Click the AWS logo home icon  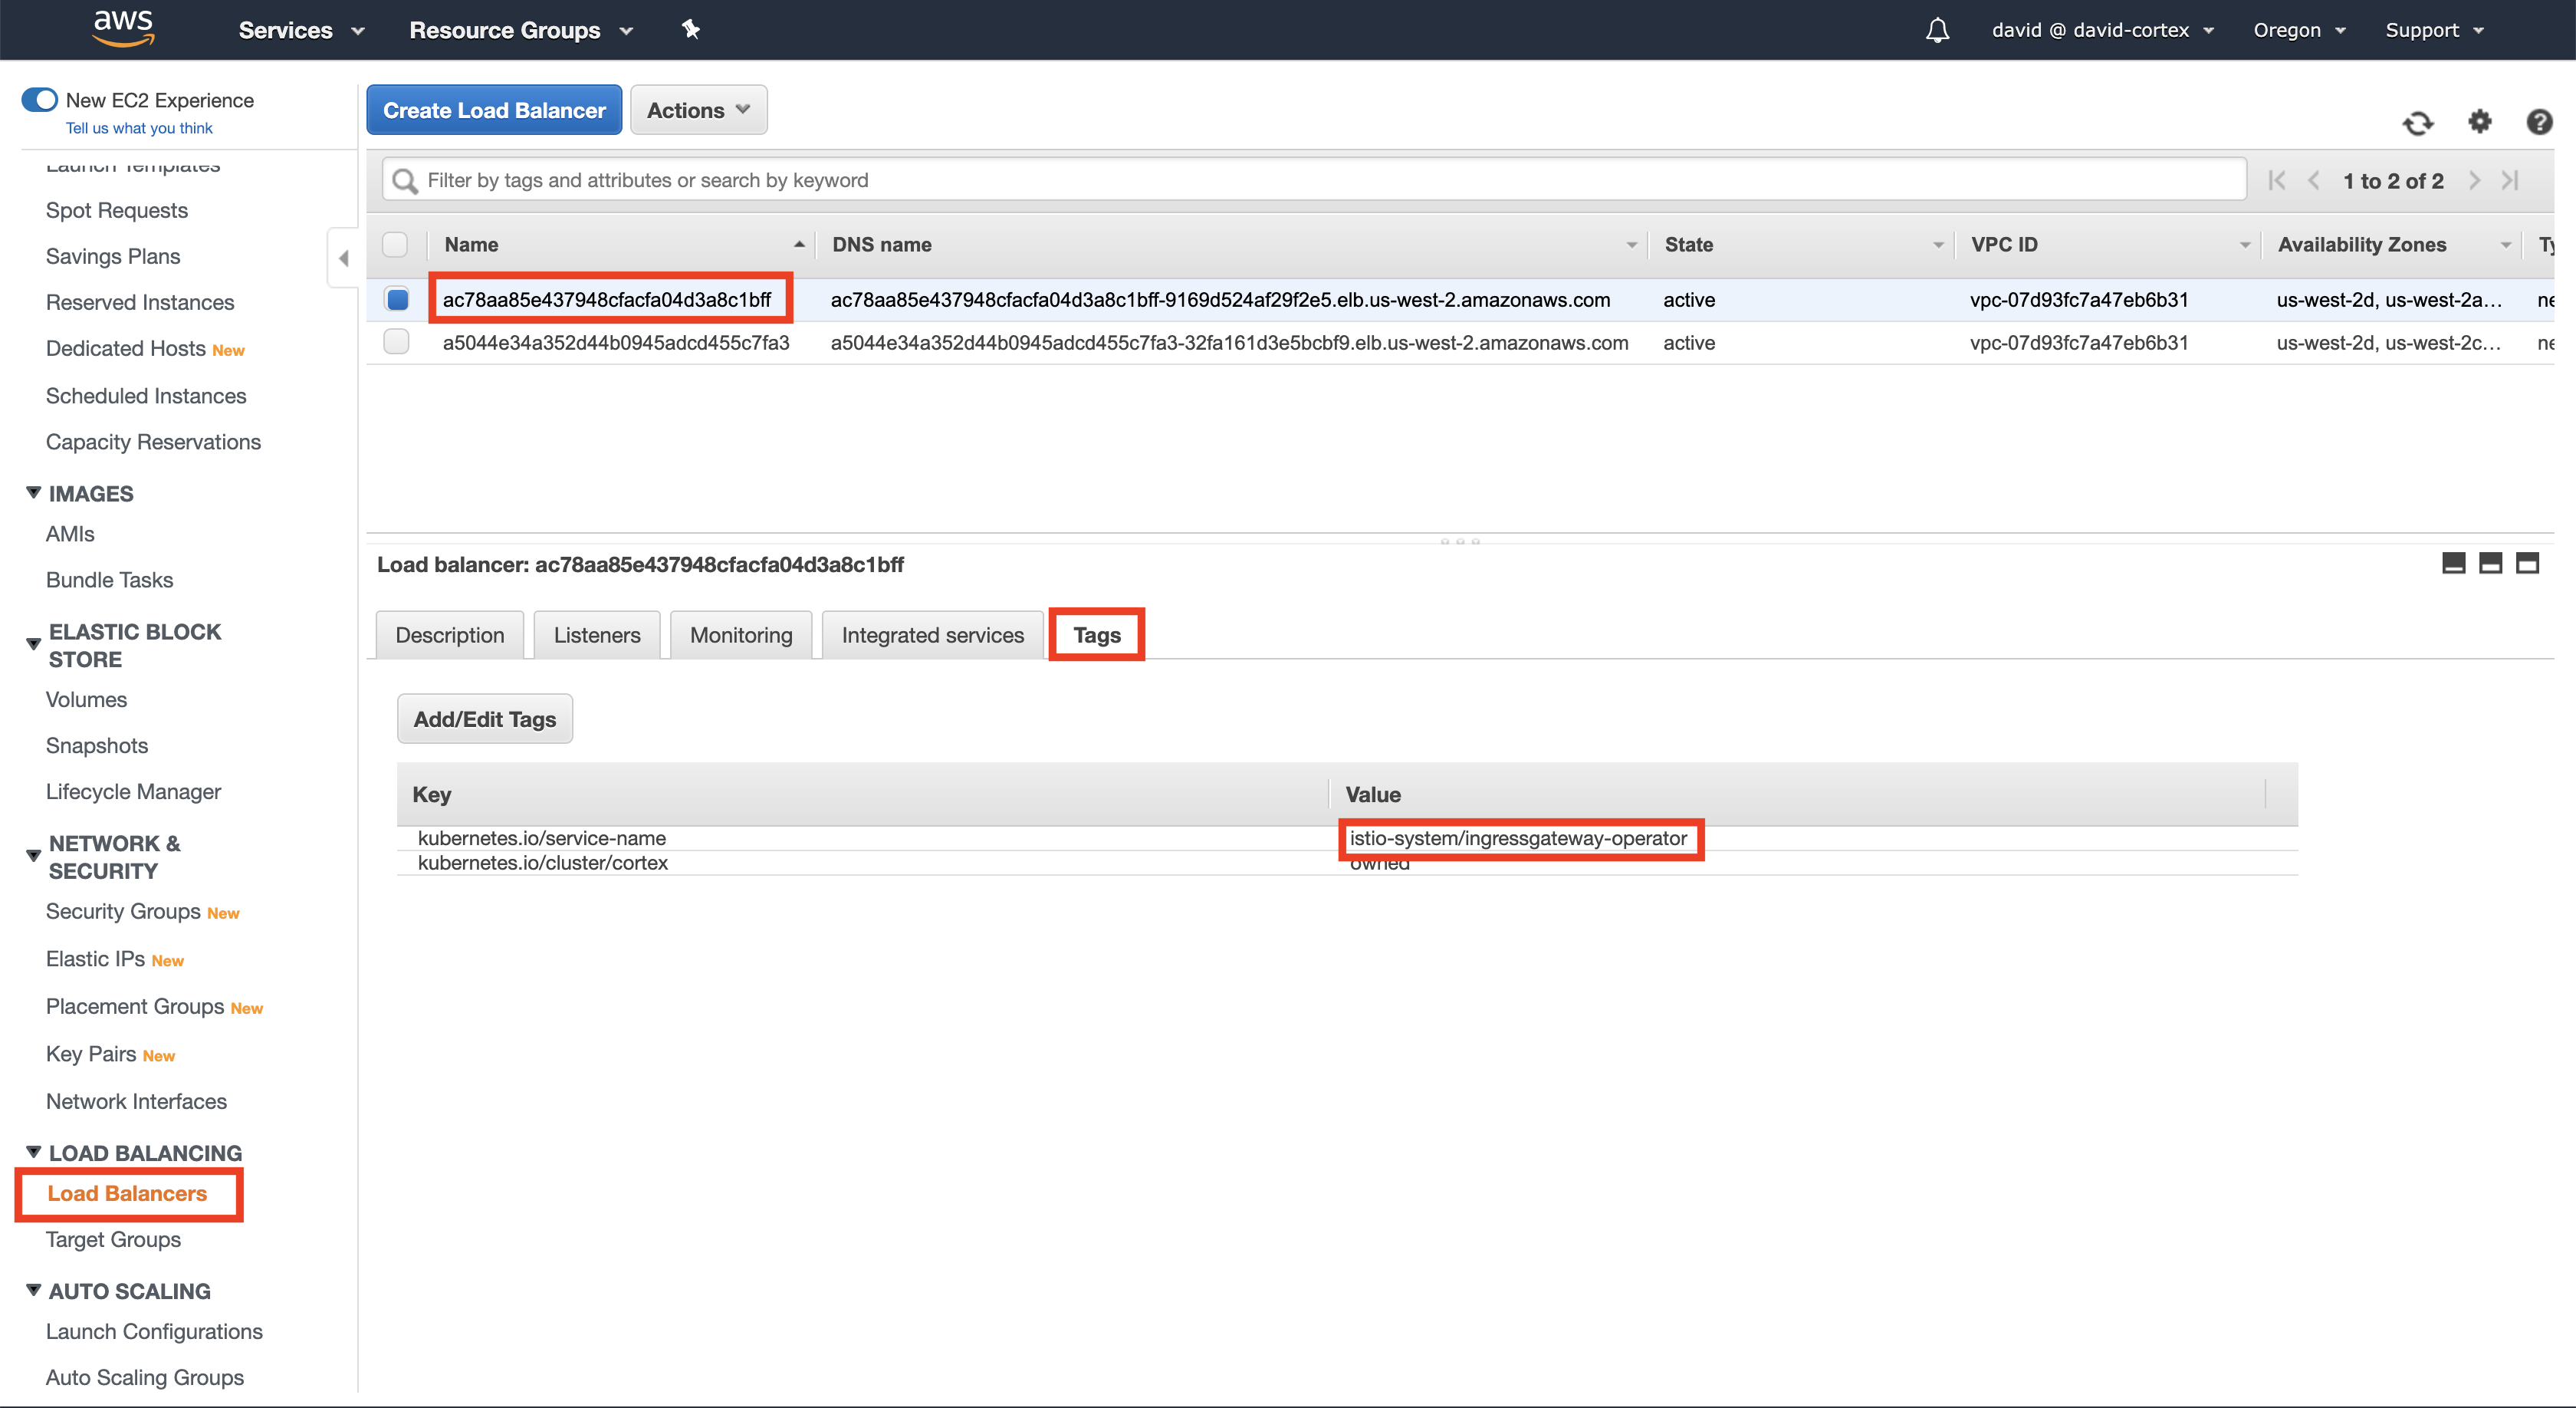[123, 28]
